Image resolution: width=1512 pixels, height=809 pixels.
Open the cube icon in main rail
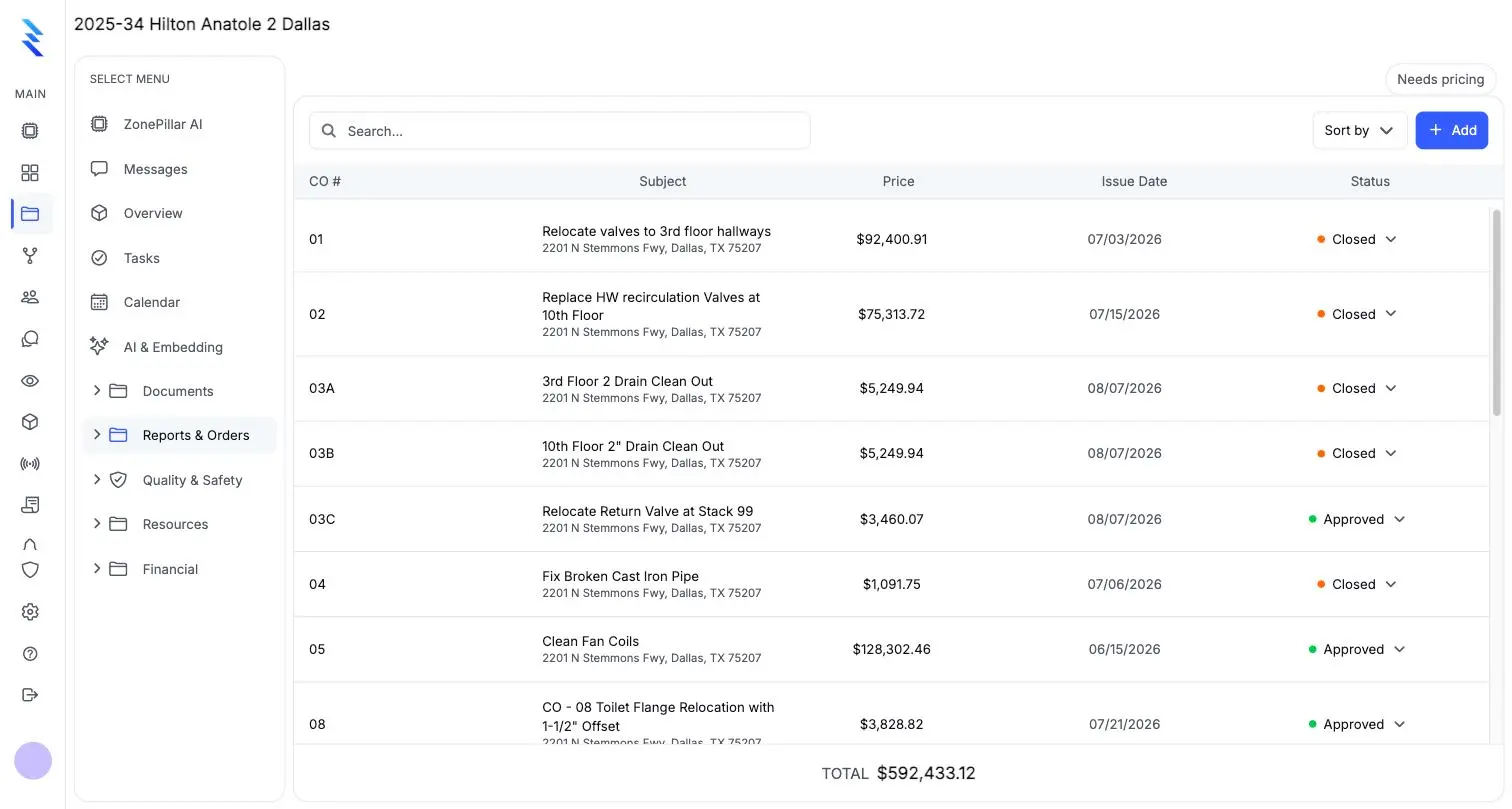(30, 422)
